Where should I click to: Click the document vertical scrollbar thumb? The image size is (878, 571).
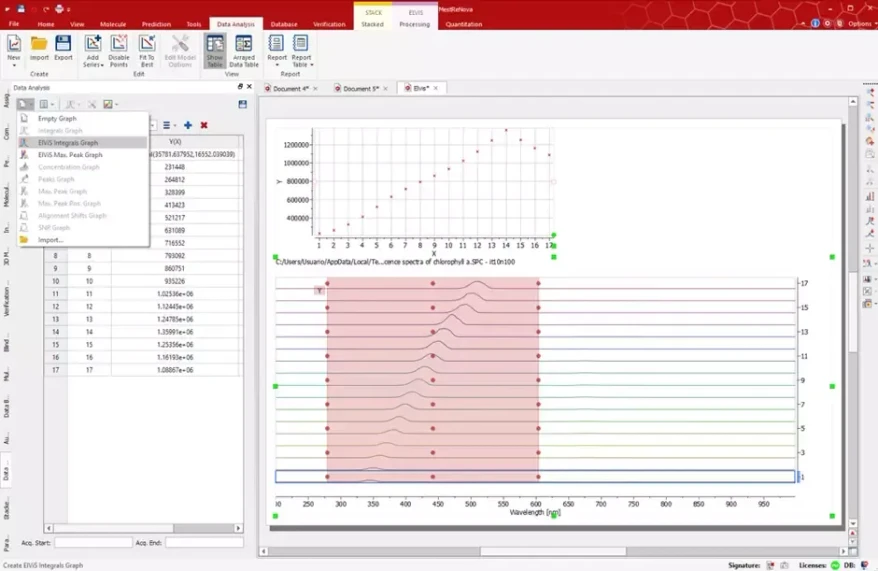[x=852, y=311]
